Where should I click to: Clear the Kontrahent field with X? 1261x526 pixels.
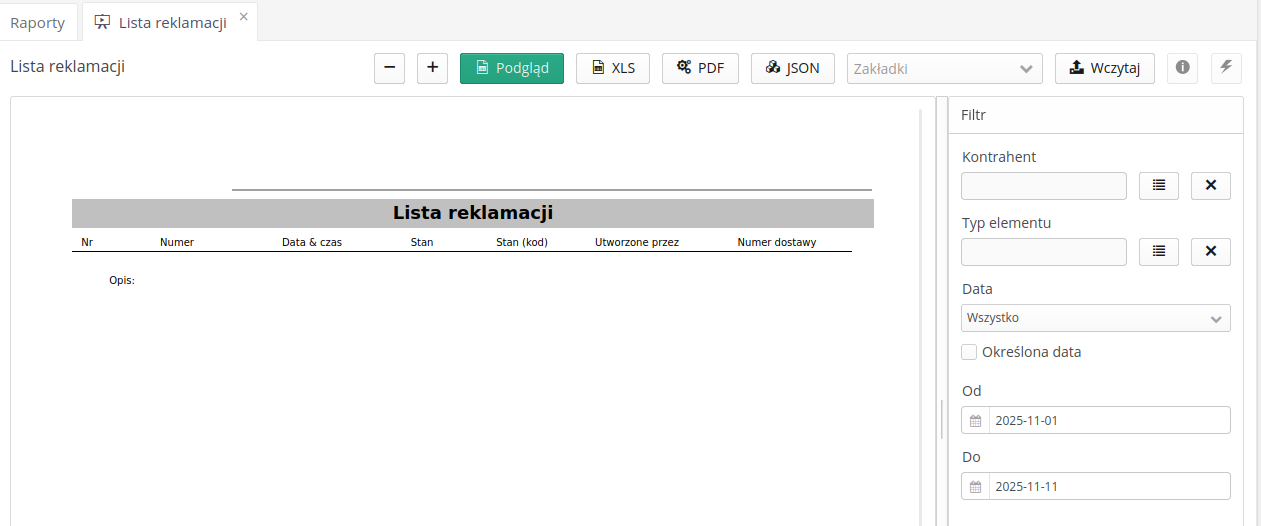click(x=1210, y=186)
